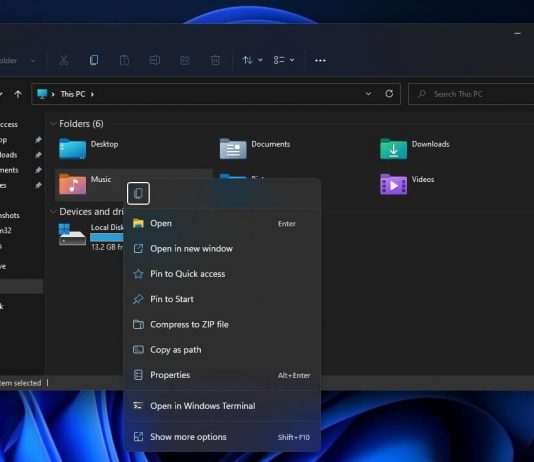Click the This PC monitor icon in address bar
This screenshot has height=462, width=534.
coord(42,94)
